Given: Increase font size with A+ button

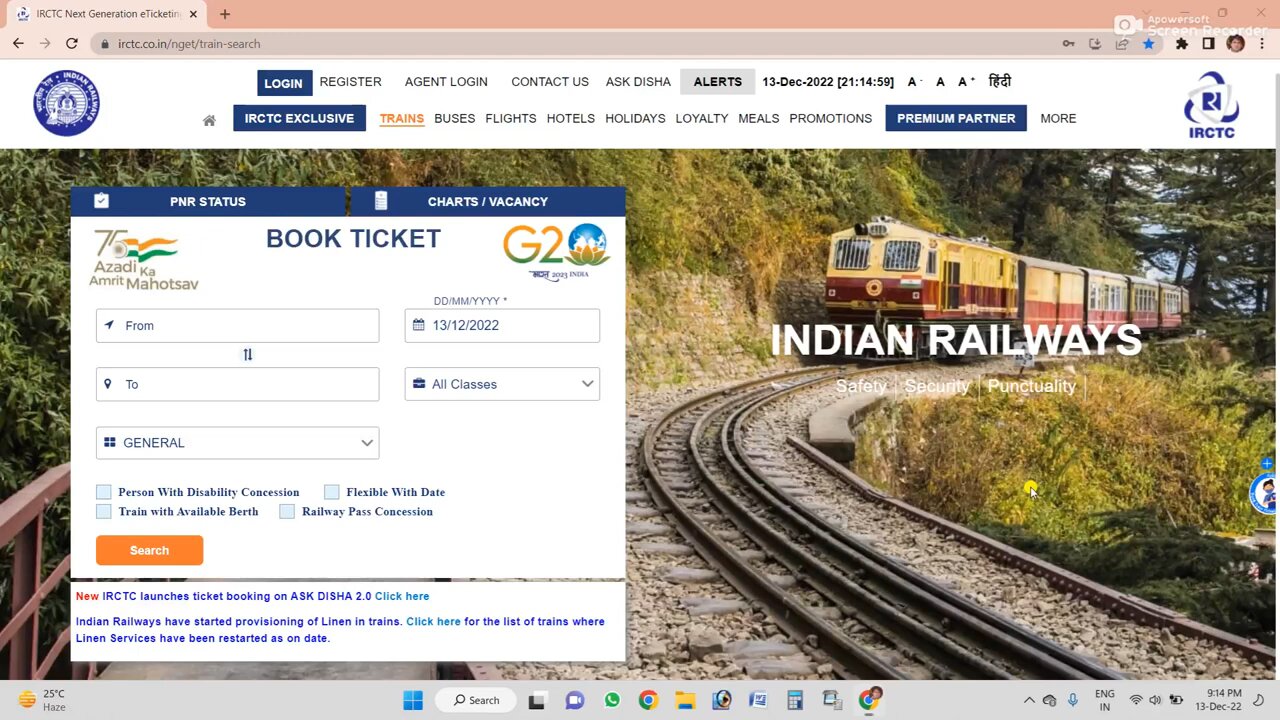Looking at the screenshot, I should [966, 82].
